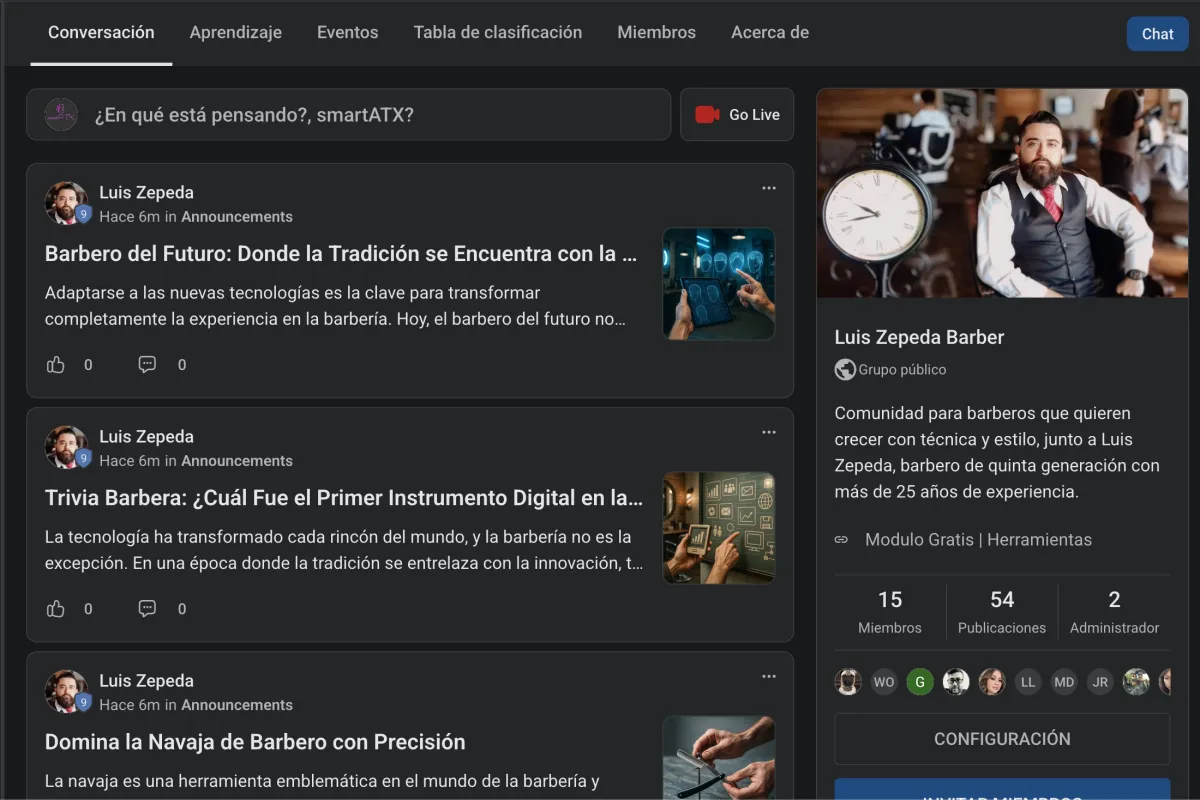Open options menu on Barbero del Futuro post
Image resolution: width=1200 pixels, height=800 pixels.
769,188
